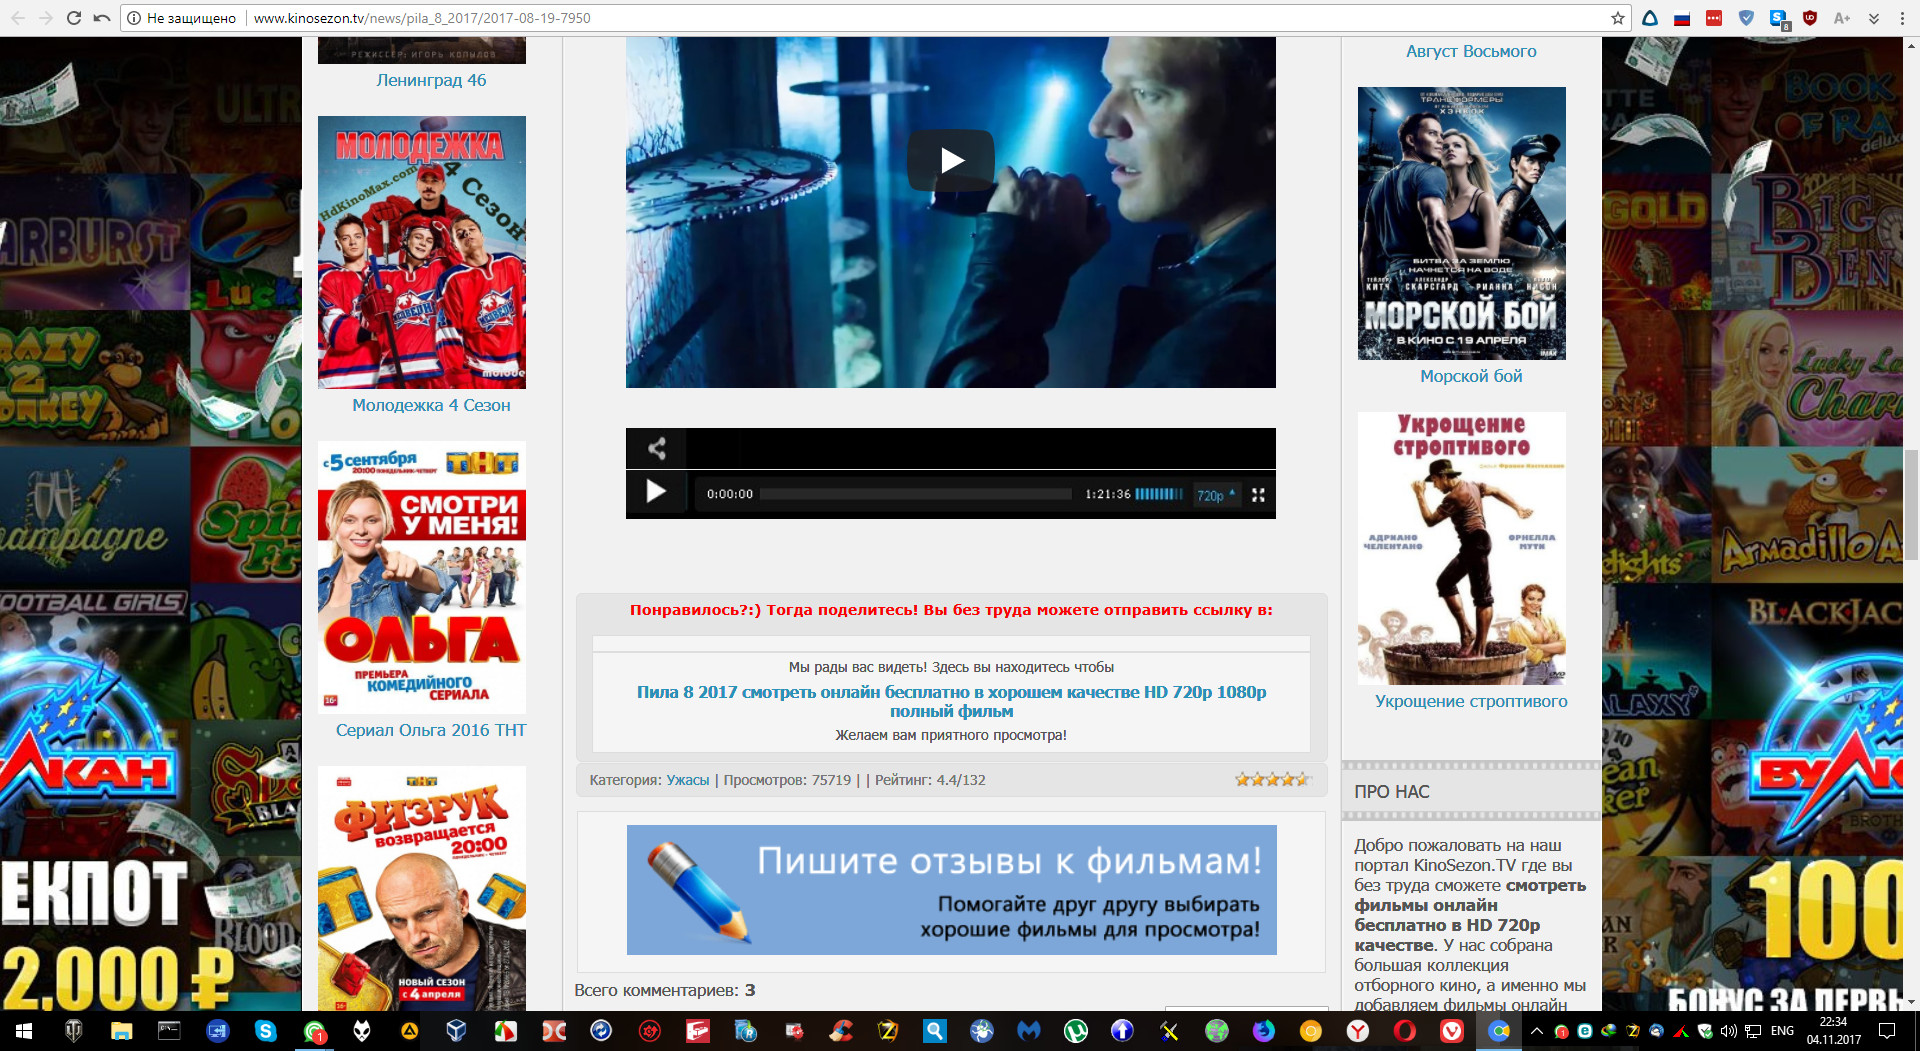Open the Укрощение строптивого text link
The image size is (1920, 1051).
tap(1471, 701)
